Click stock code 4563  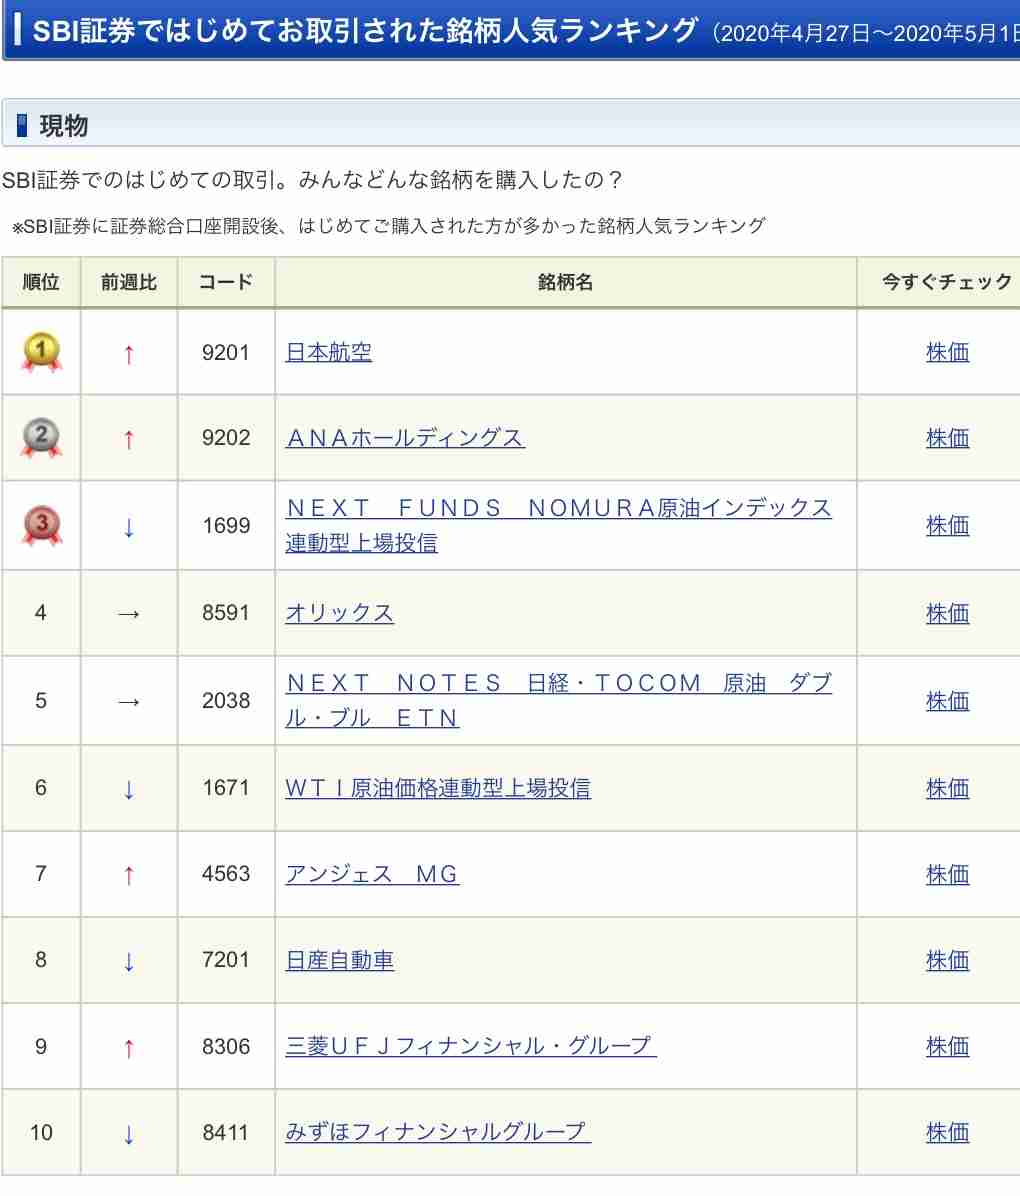[x=226, y=873]
